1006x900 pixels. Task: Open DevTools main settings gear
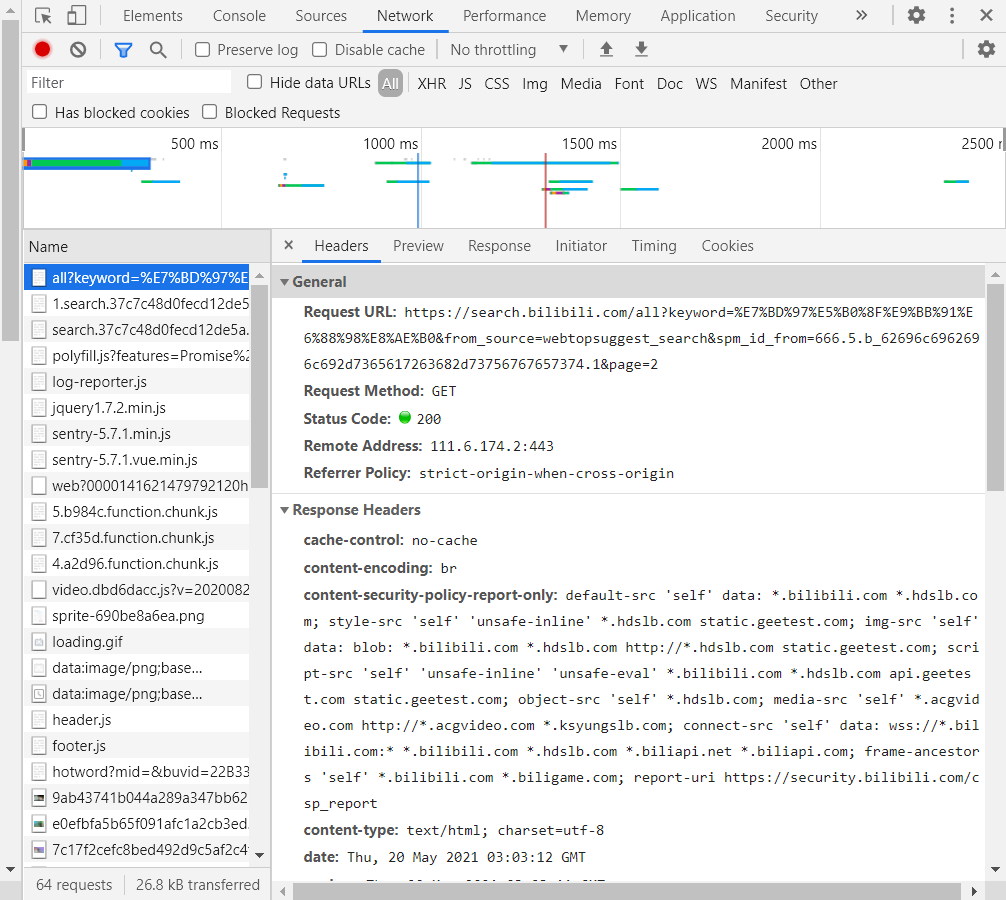[x=916, y=15]
